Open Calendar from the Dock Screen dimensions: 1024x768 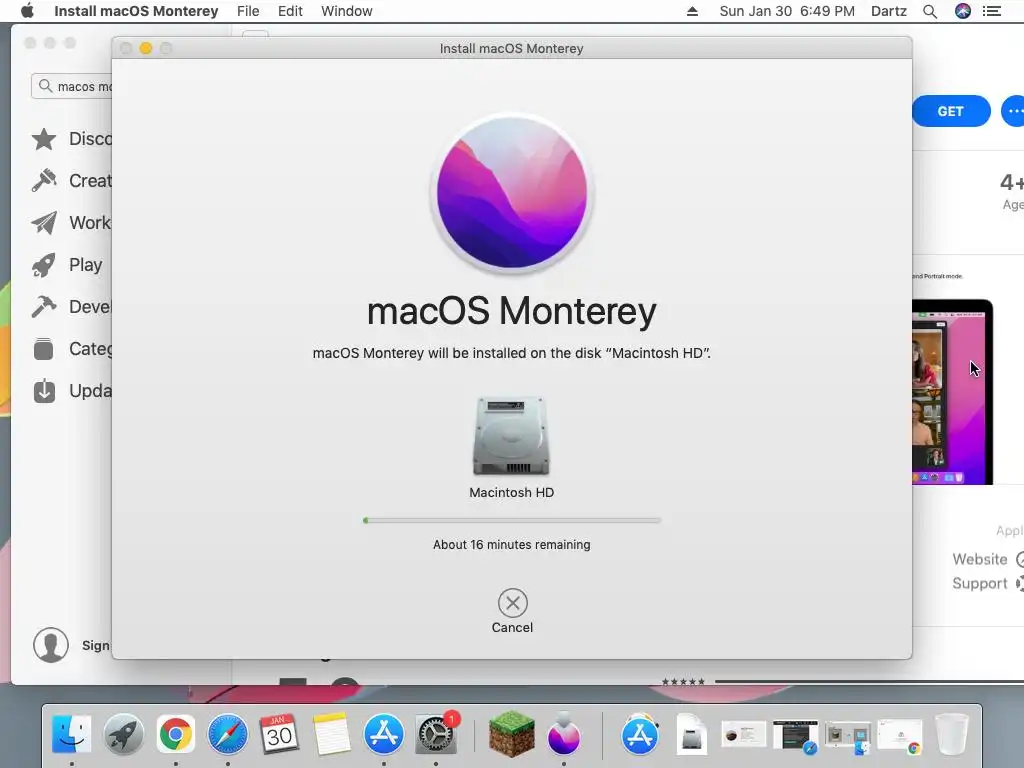[280, 734]
